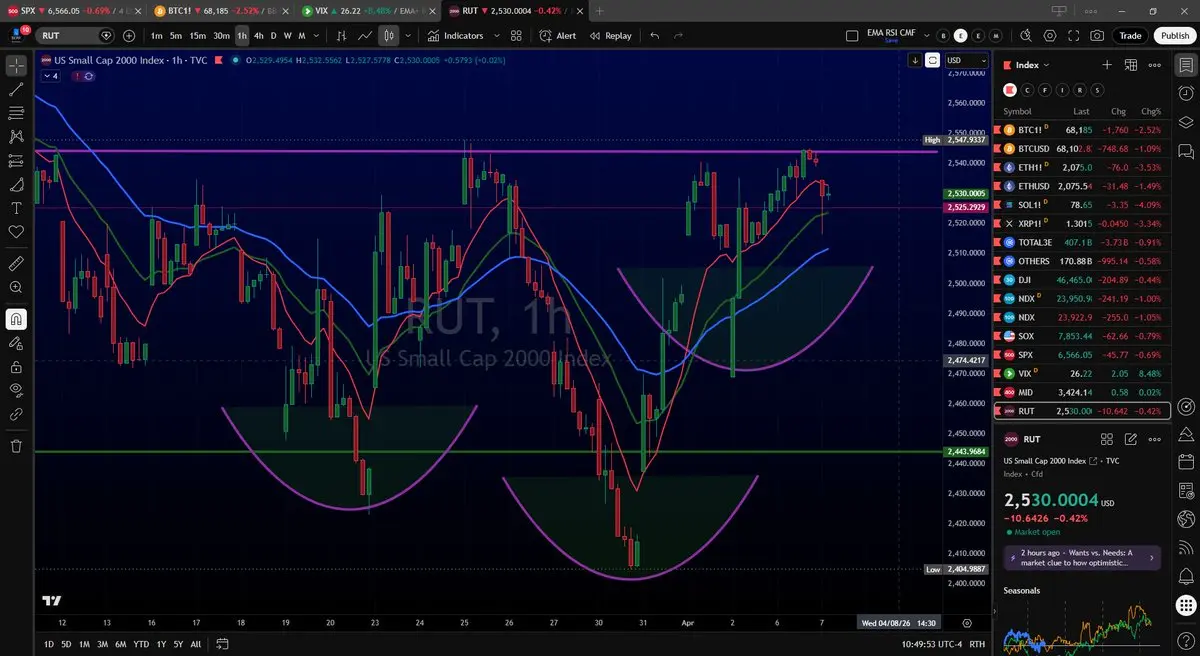The height and width of the screenshot is (656, 1200).
Task: Switch to the 4h timeframe
Action: tap(259, 36)
